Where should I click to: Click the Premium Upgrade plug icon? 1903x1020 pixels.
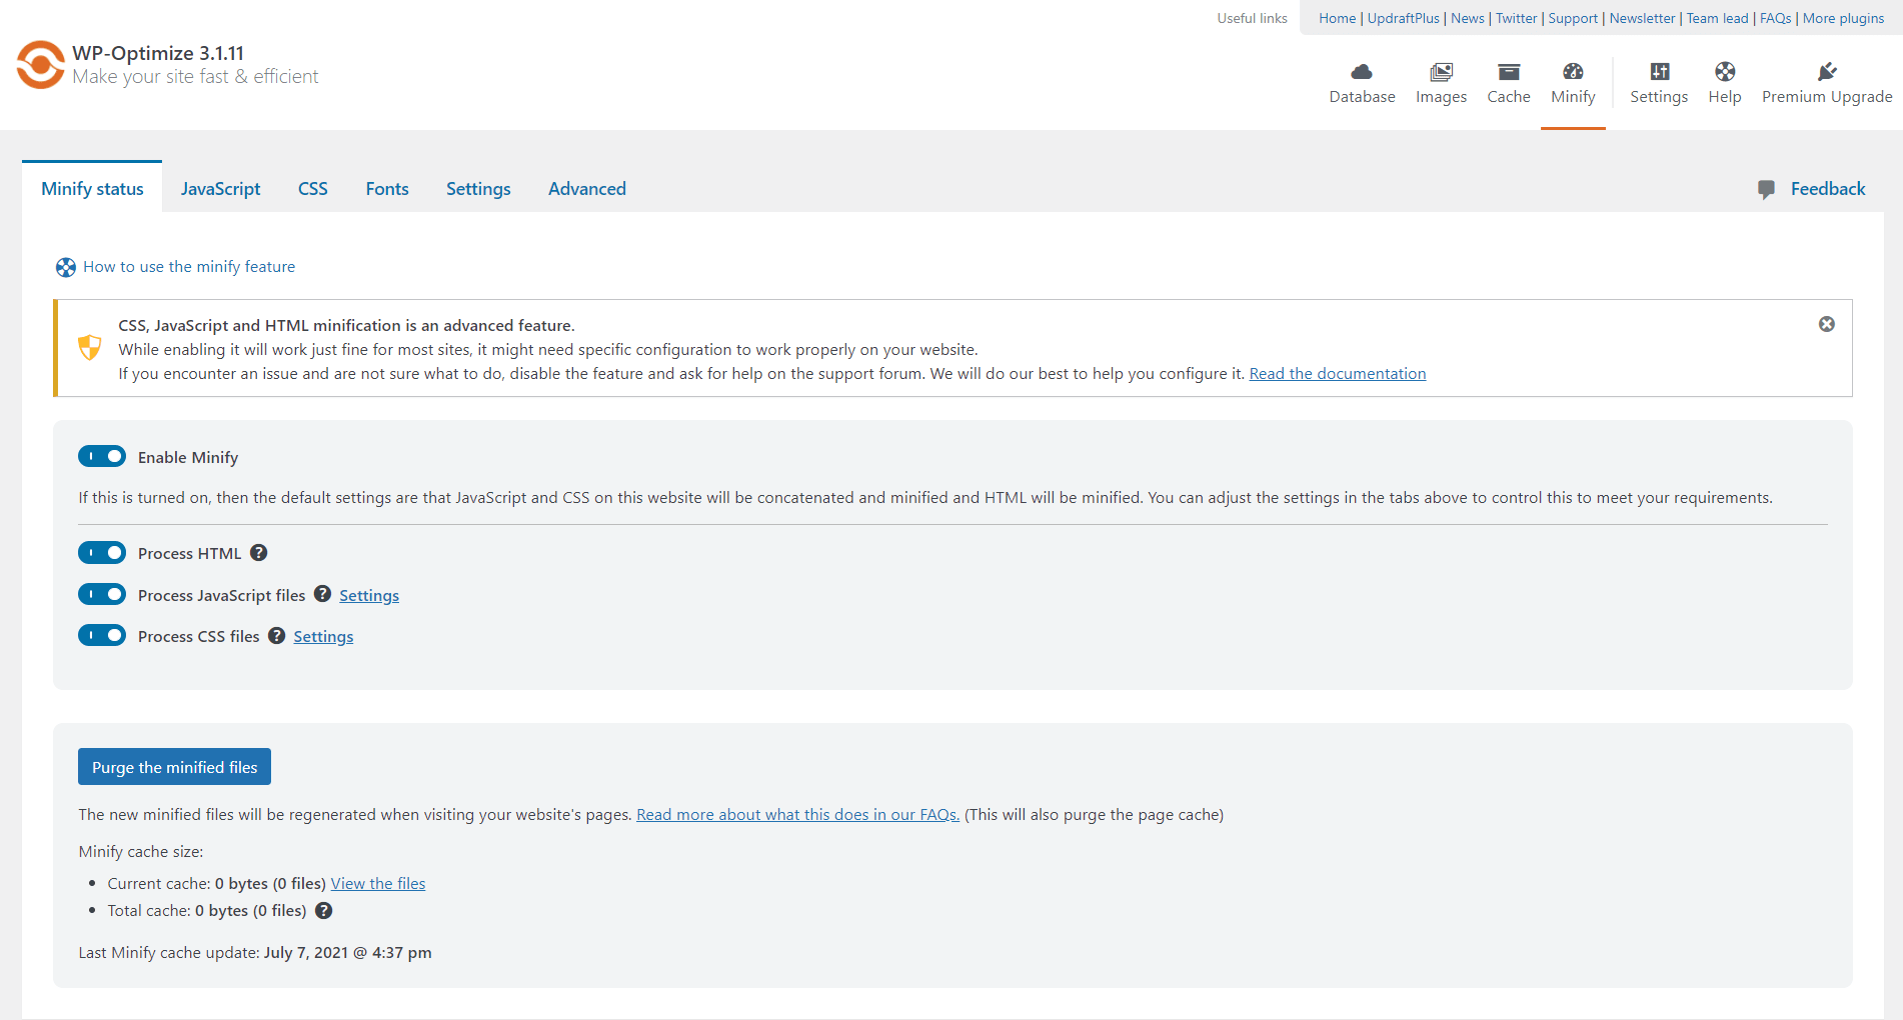click(1826, 72)
